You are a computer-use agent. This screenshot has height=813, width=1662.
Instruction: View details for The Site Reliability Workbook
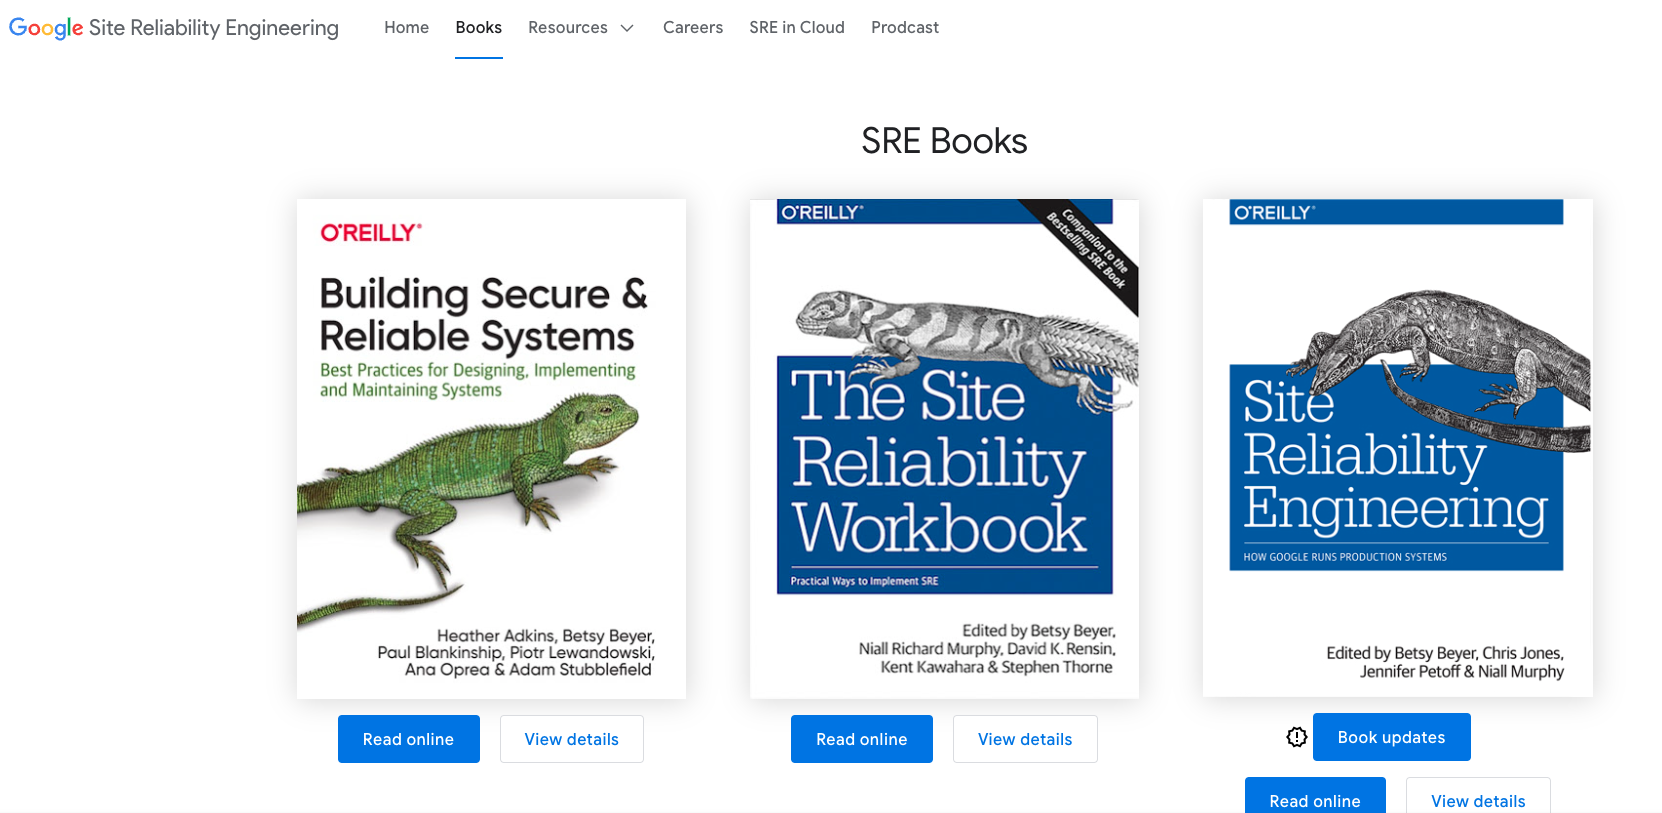pos(1025,739)
